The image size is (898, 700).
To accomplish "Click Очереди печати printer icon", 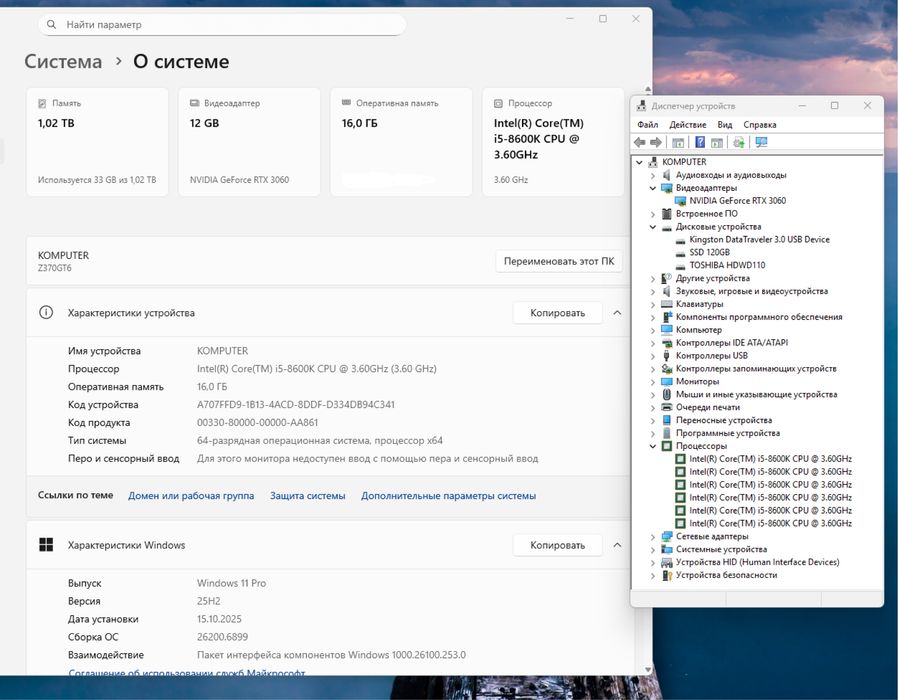I will (667, 407).
